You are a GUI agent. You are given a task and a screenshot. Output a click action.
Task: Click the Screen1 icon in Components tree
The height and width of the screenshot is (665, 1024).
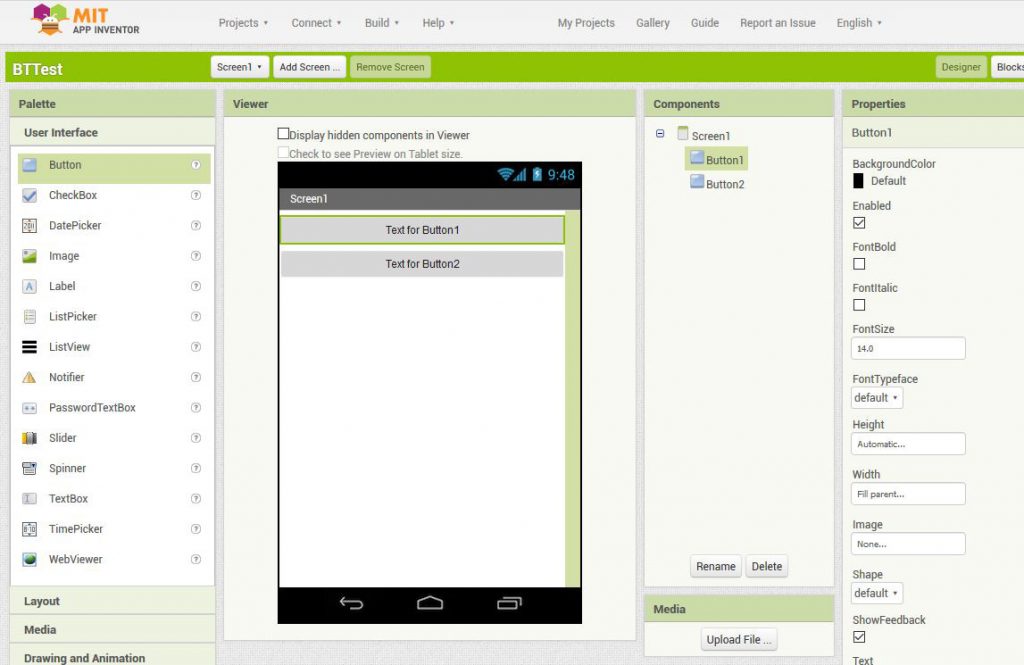tap(683, 133)
